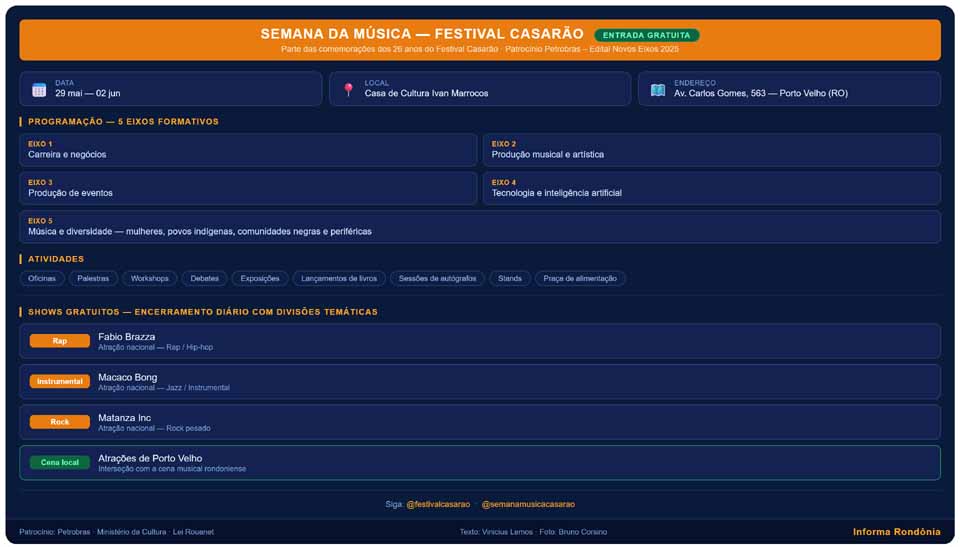Click the Oficinas activity chip

click(42, 278)
